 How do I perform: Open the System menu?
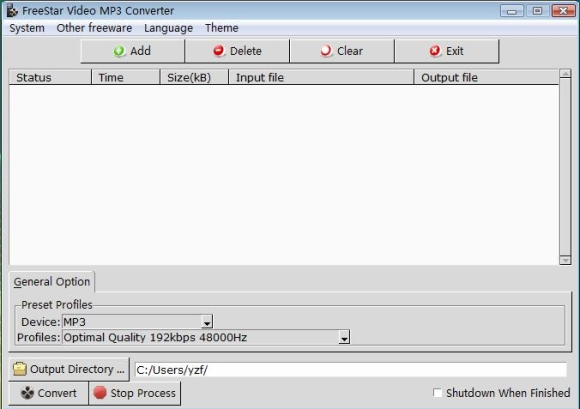click(x=27, y=28)
